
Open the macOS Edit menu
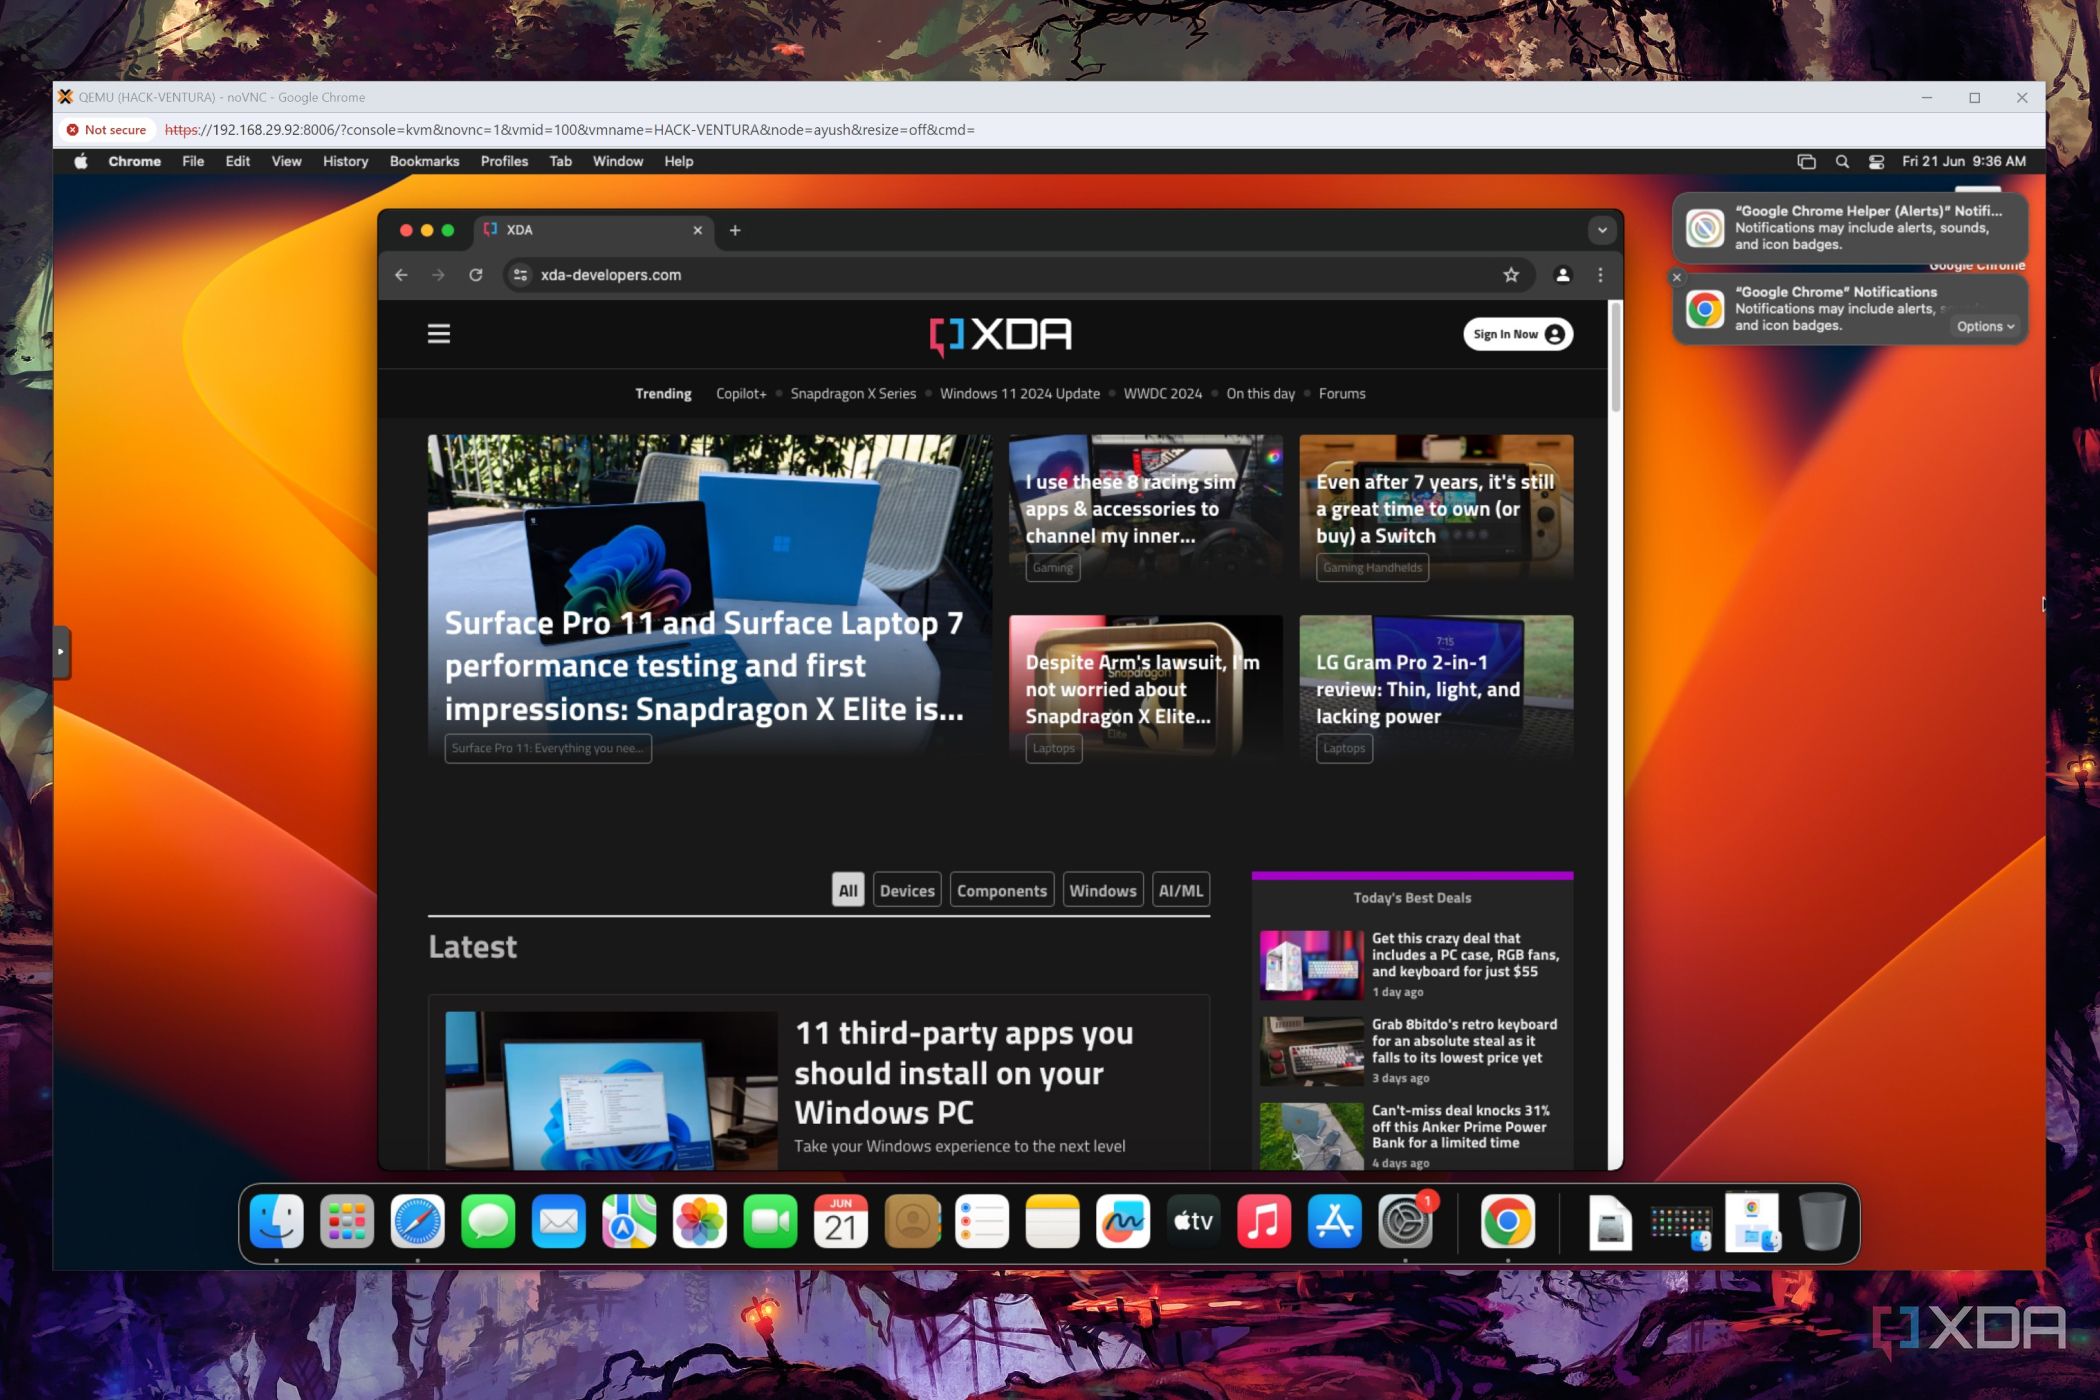pyautogui.click(x=237, y=161)
